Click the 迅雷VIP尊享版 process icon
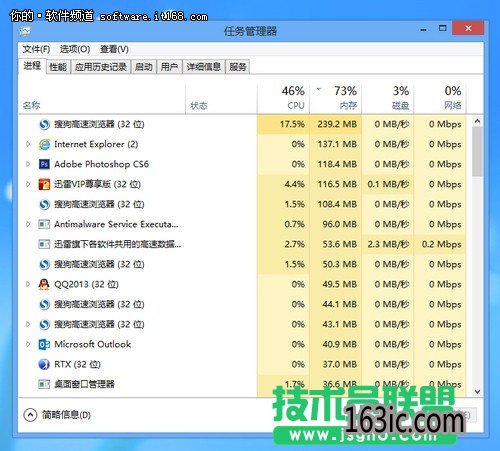The width and height of the screenshot is (500, 451). [x=44, y=184]
